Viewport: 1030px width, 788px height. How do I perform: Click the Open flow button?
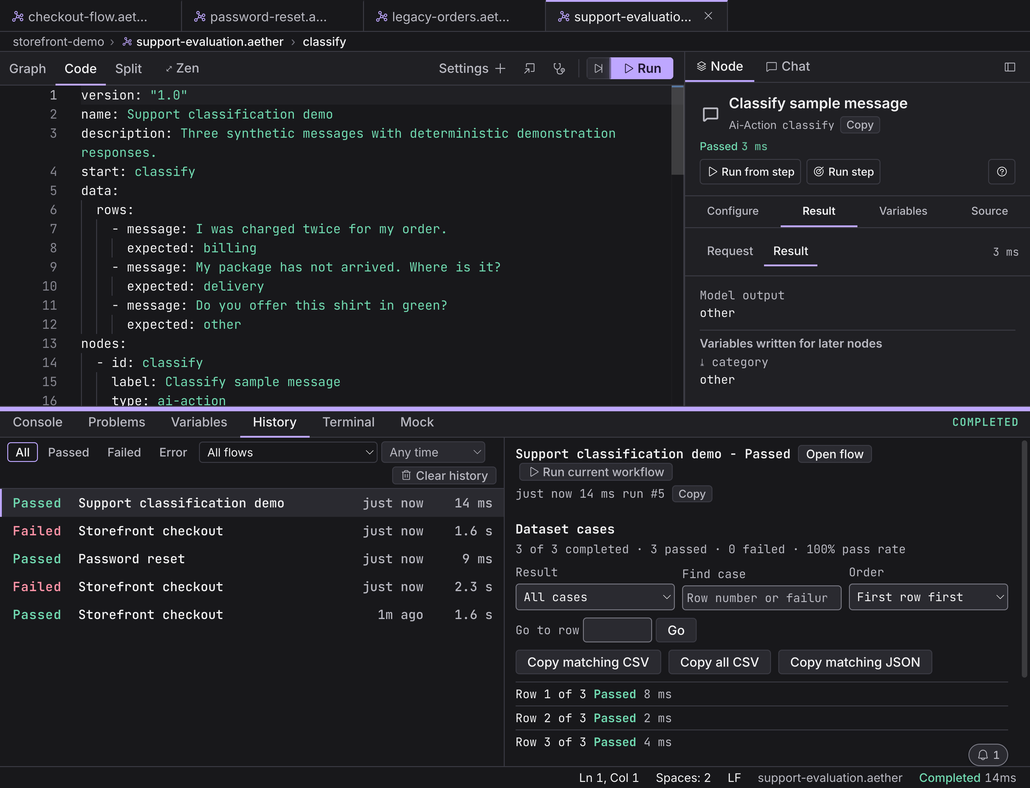pos(834,454)
